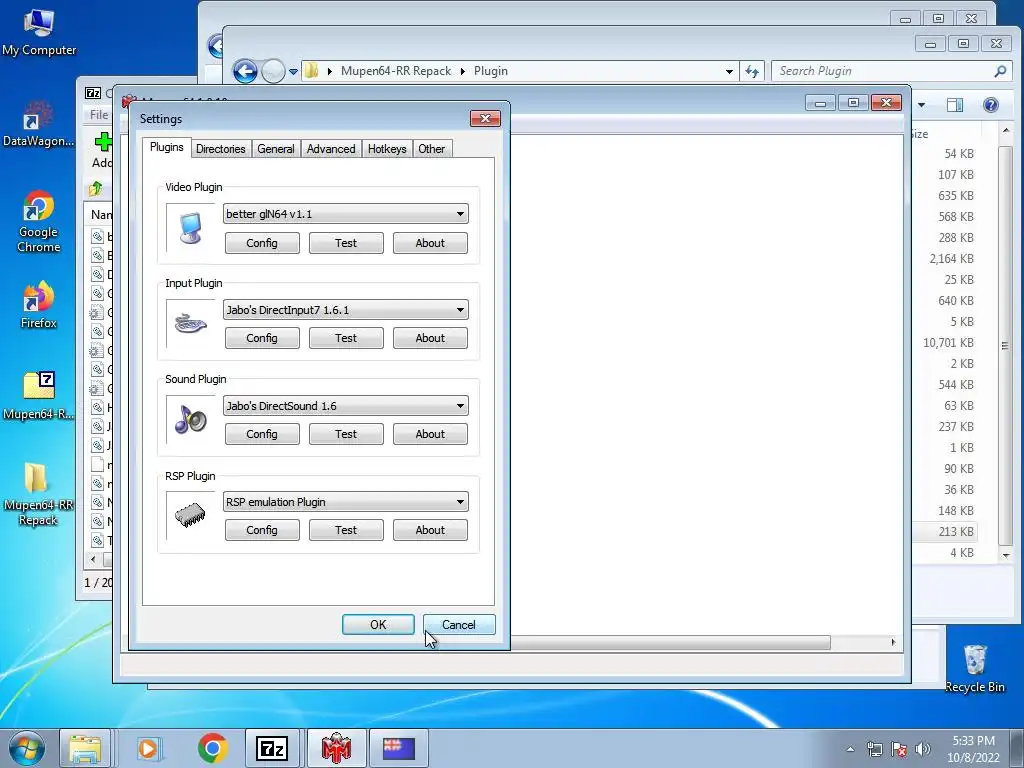Switch to the Hotkeys tab
The image size is (1024, 768).
pyautogui.click(x=387, y=149)
